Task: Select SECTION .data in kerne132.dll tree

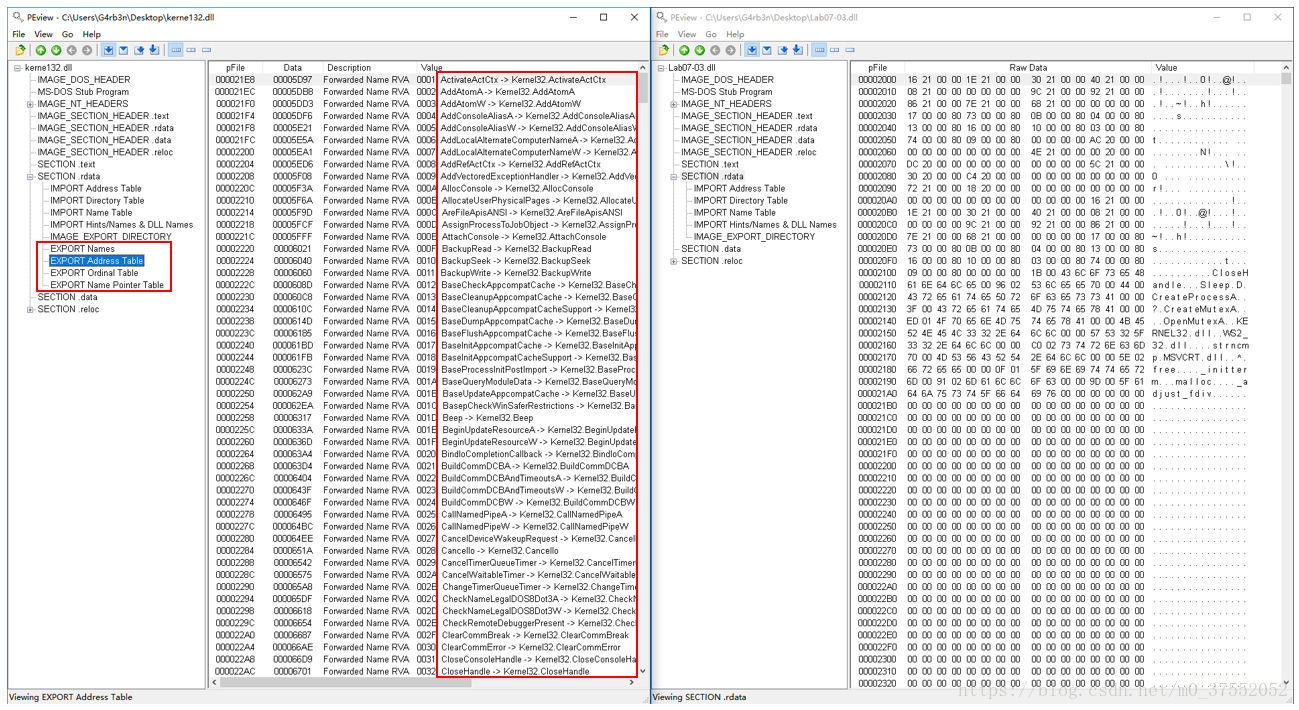Action: [67, 297]
